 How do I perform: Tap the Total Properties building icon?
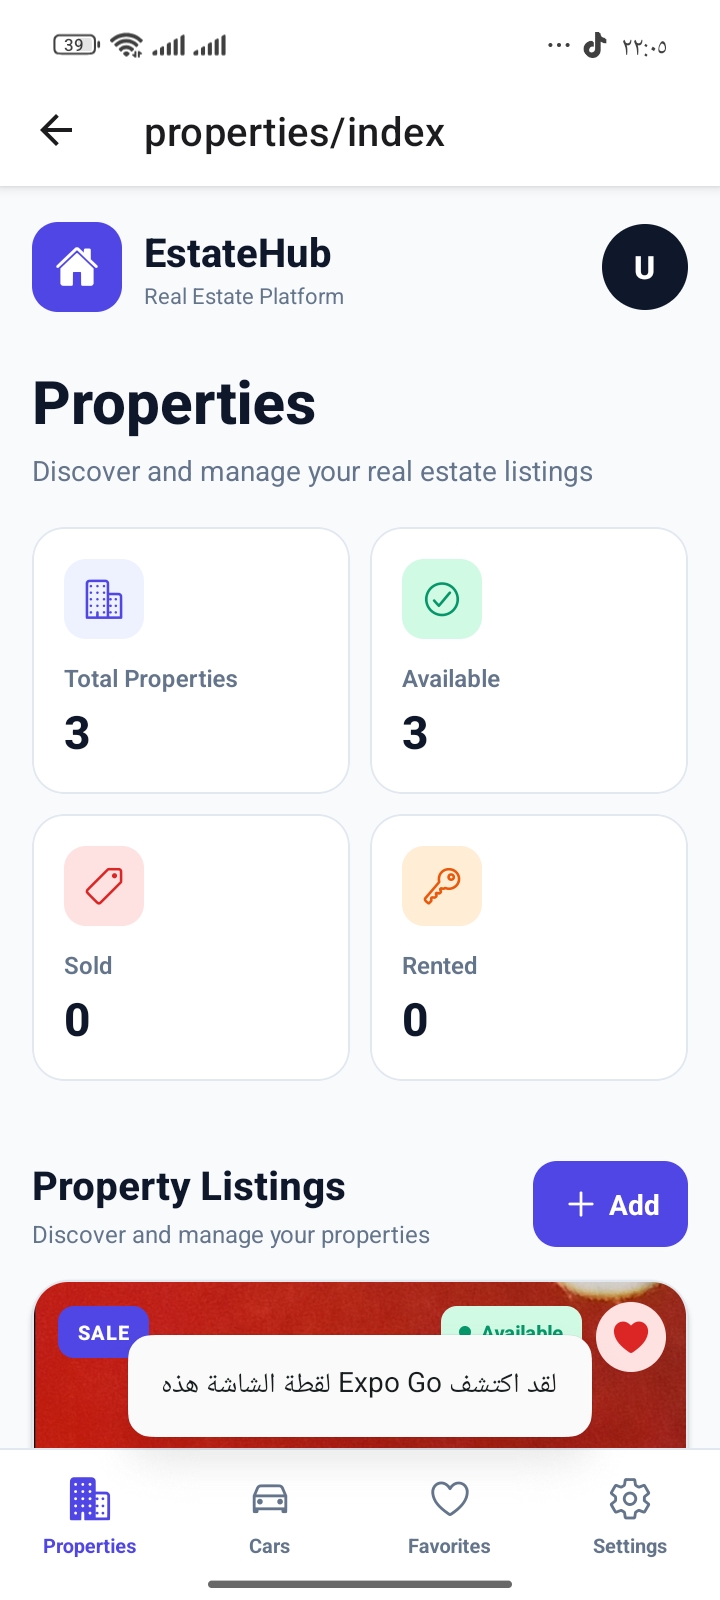pyautogui.click(x=104, y=599)
